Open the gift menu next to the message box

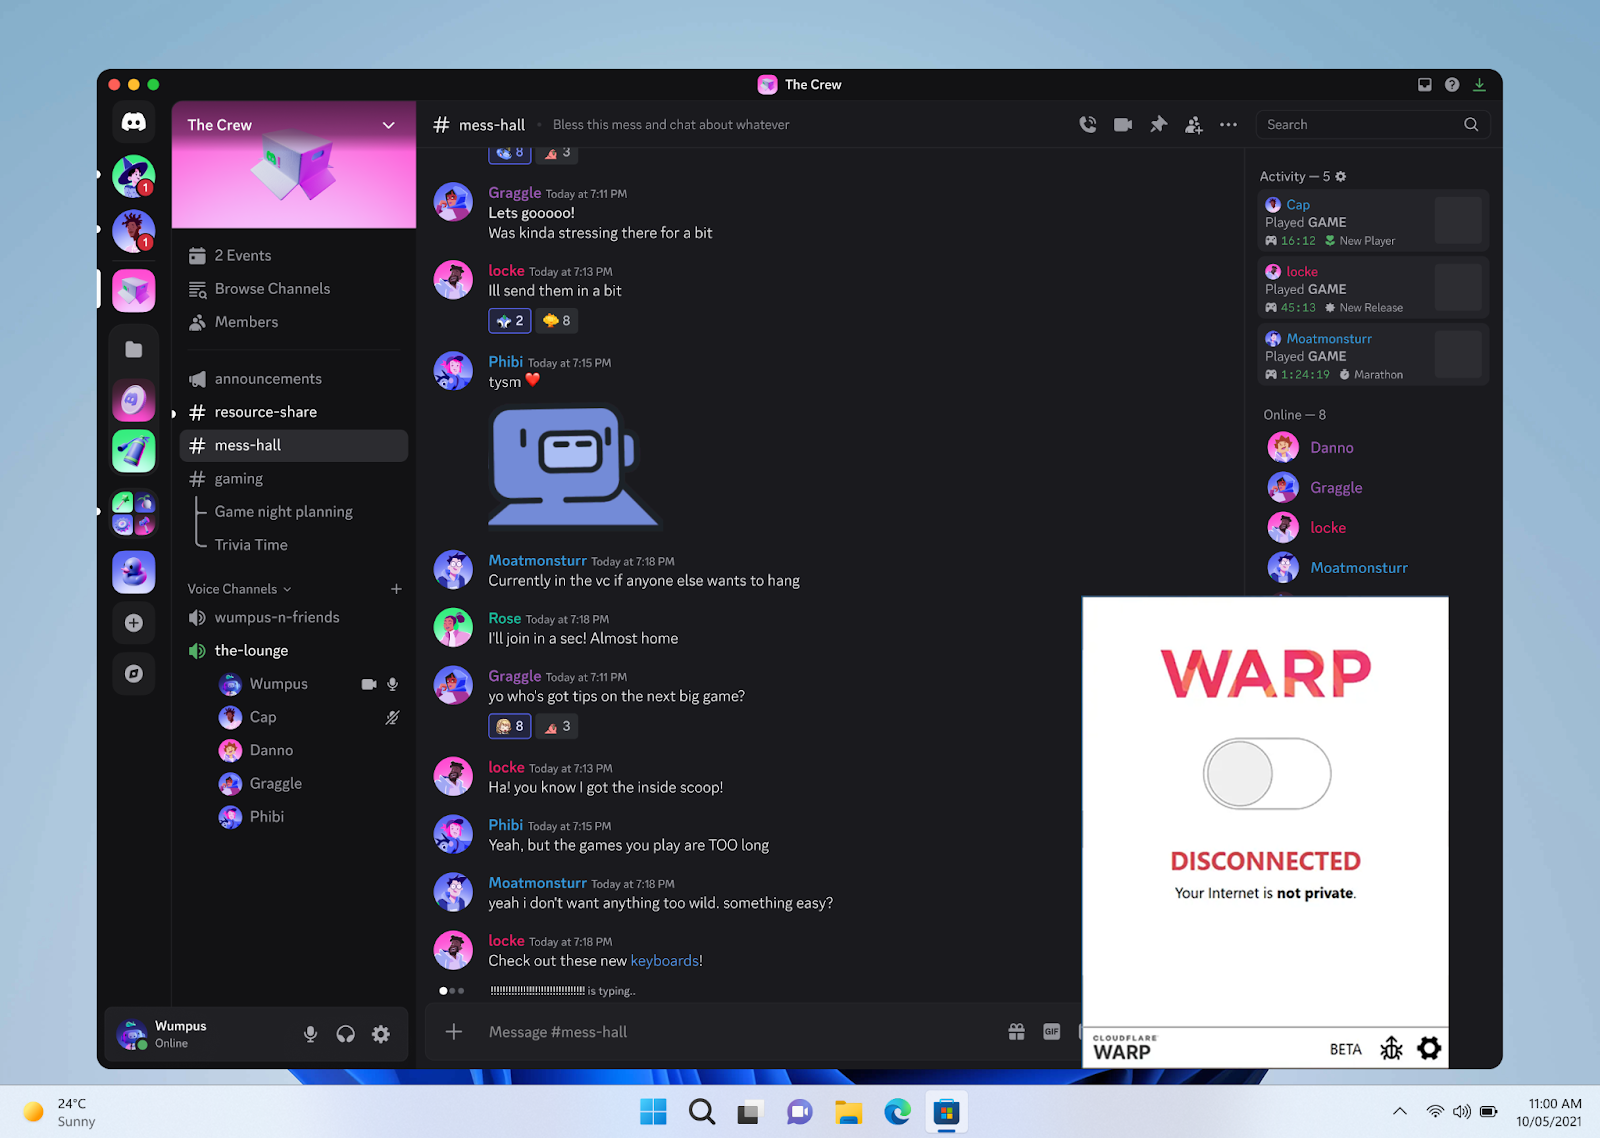pos(1016,1031)
